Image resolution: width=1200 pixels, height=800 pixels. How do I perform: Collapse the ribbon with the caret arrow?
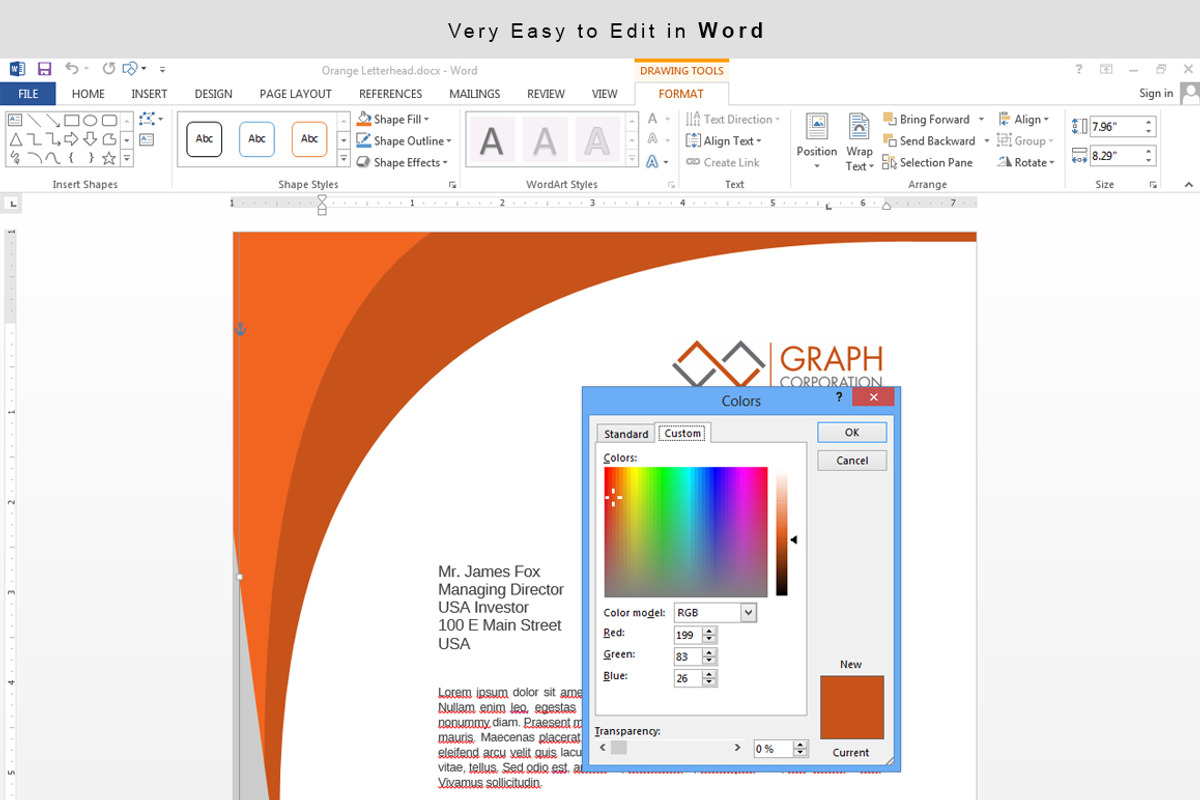pos(1189,185)
